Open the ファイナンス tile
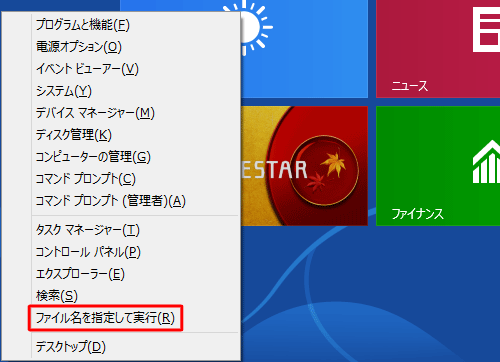500x362 pixels. tap(438, 166)
